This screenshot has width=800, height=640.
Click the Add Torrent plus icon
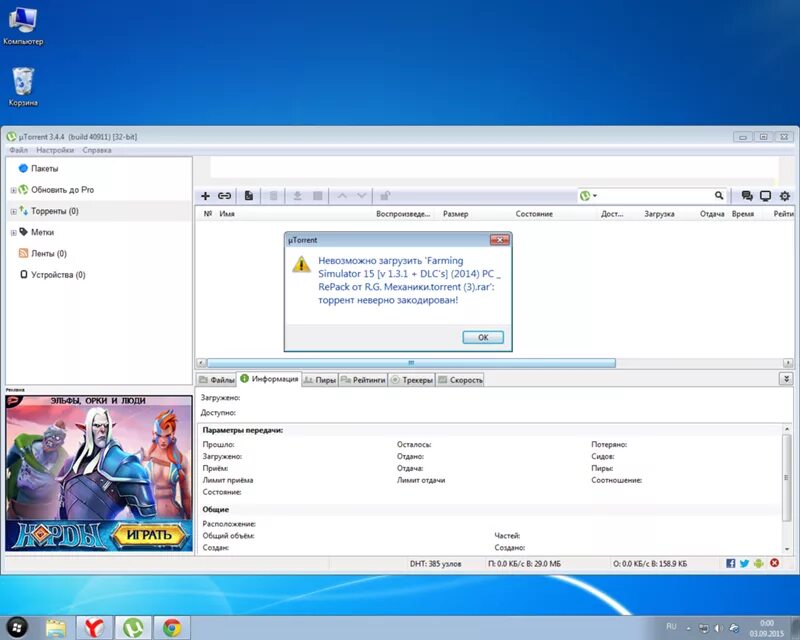pos(205,196)
